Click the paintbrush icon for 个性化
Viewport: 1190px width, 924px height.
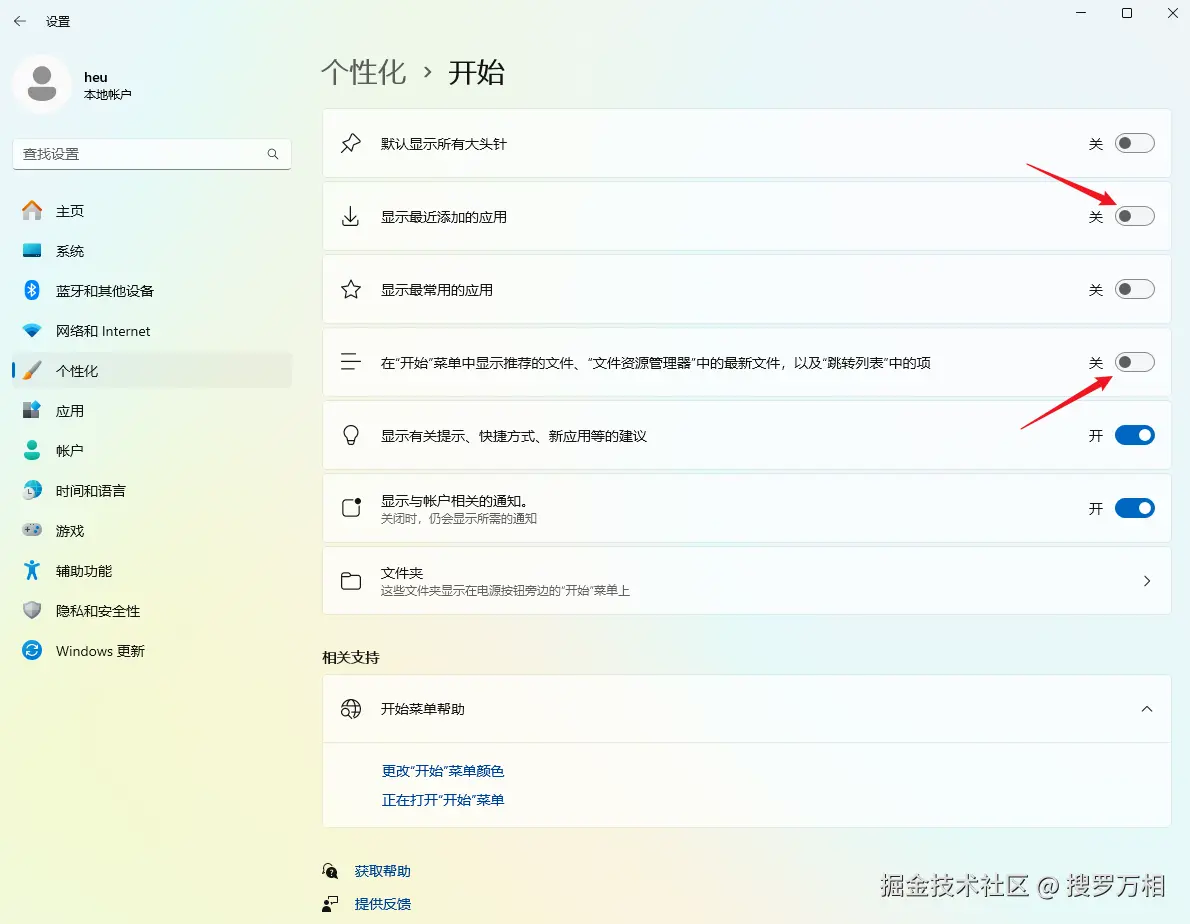coord(32,371)
